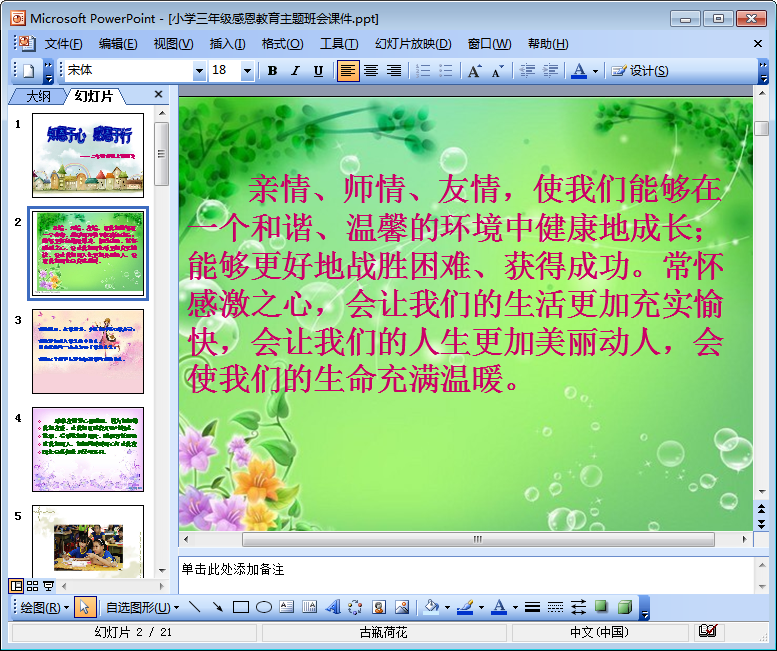Select the Arrow drawing tool
777x651 pixels.
[217, 607]
